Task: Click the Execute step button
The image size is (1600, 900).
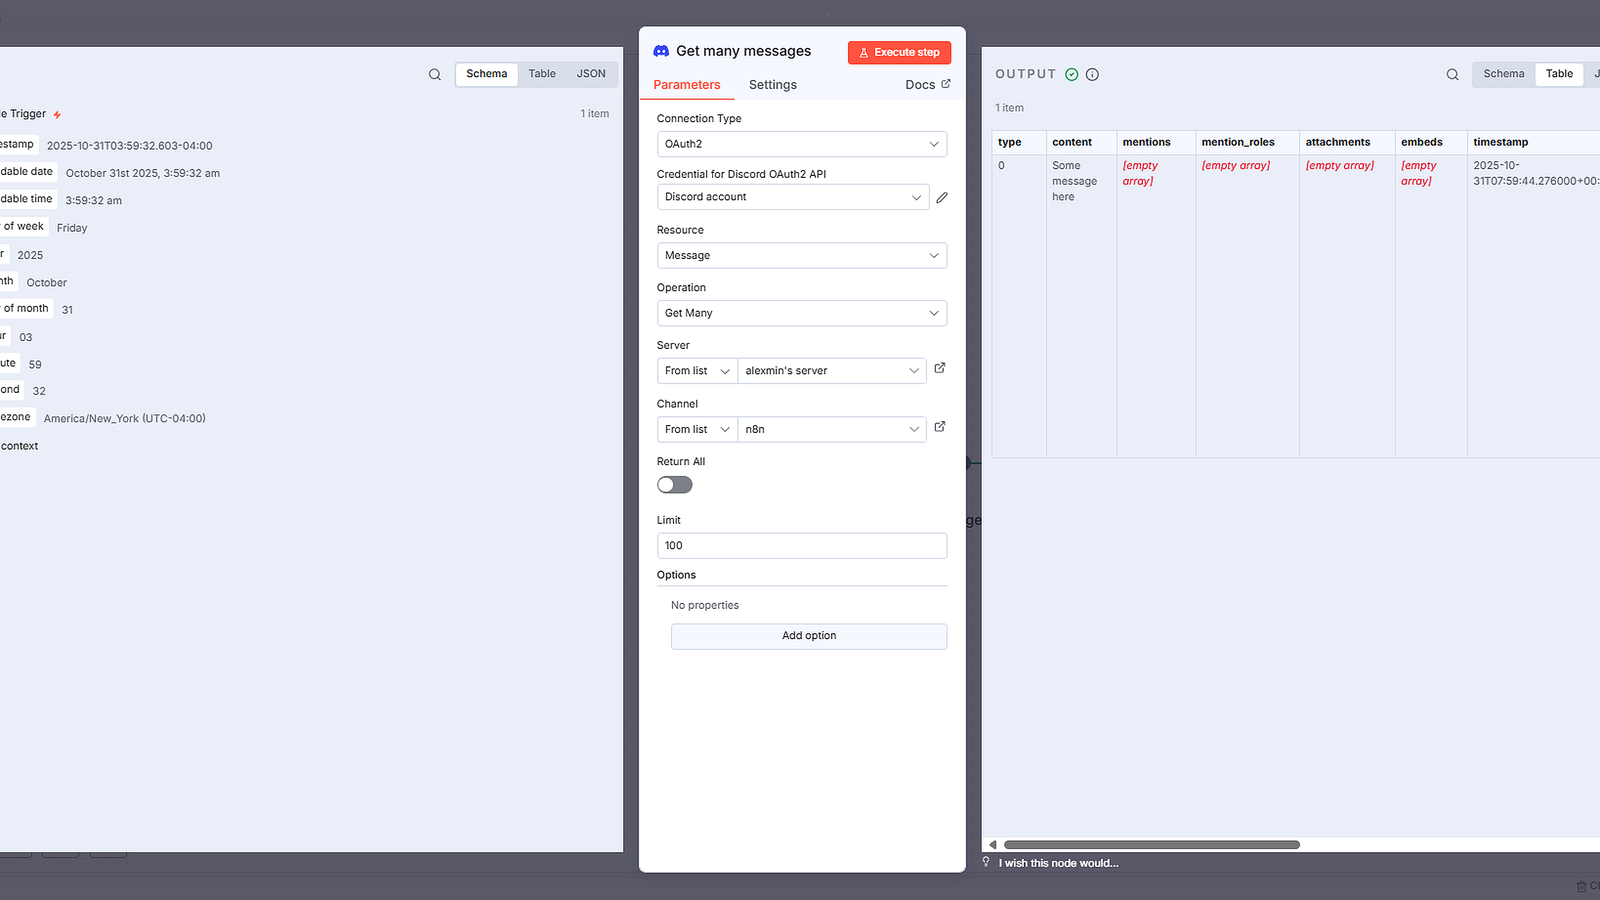Action: pos(899,52)
